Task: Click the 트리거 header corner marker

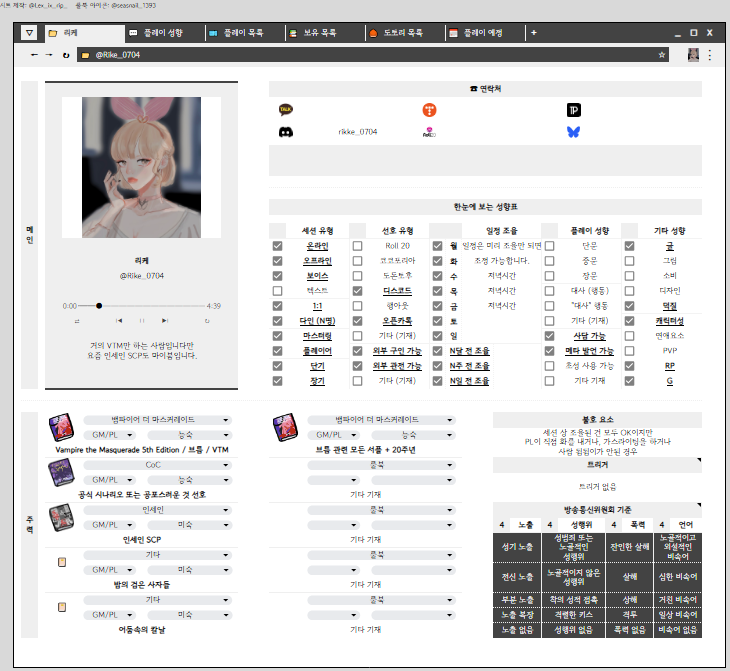Action: pos(699,460)
